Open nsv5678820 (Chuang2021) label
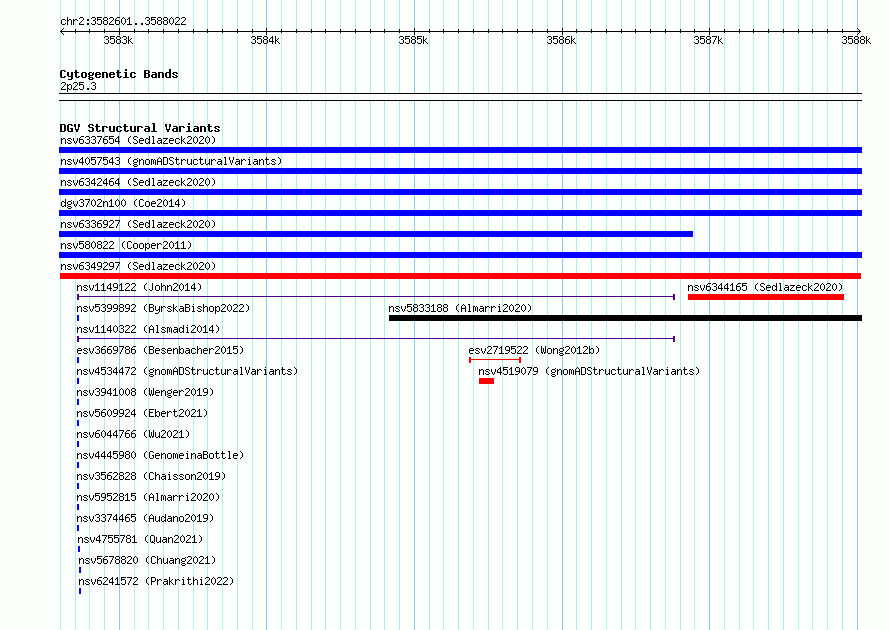The width and height of the screenshot is (890, 630). coord(148,560)
